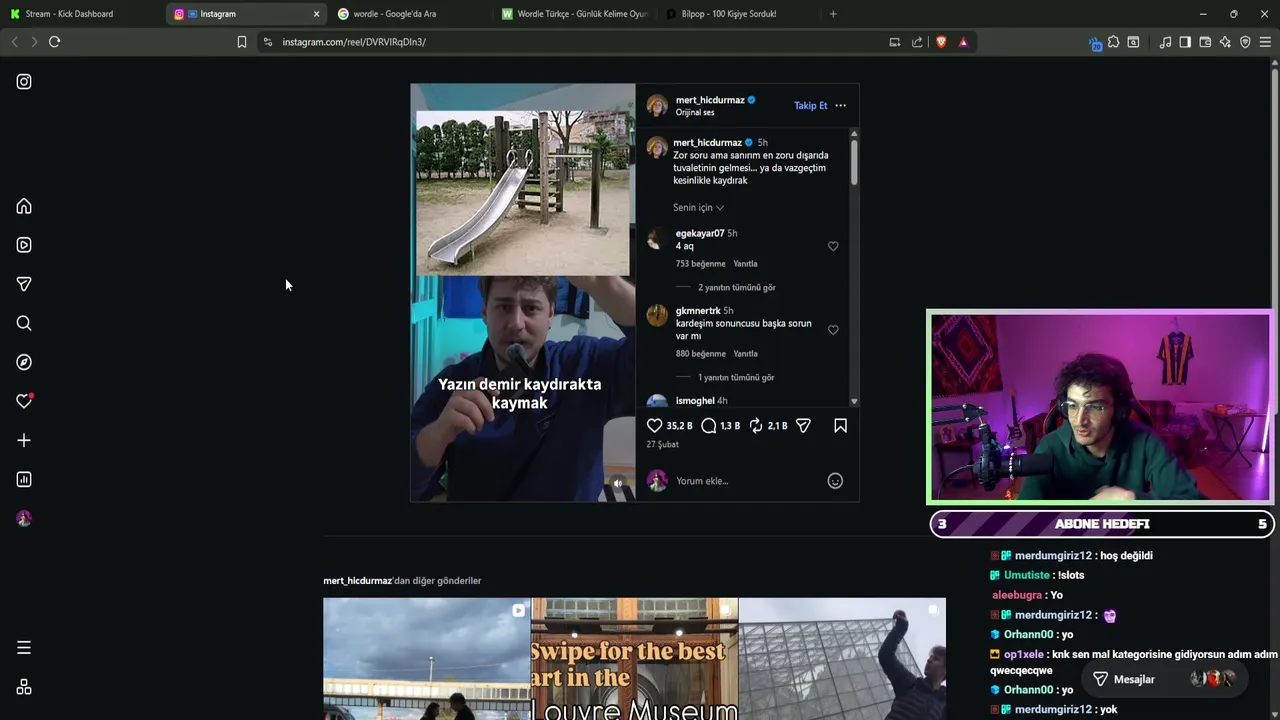The width and height of the screenshot is (1280, 720).
Task: Open mert_hicdurmaz profile from post header
Action: [x=710, y=100]
